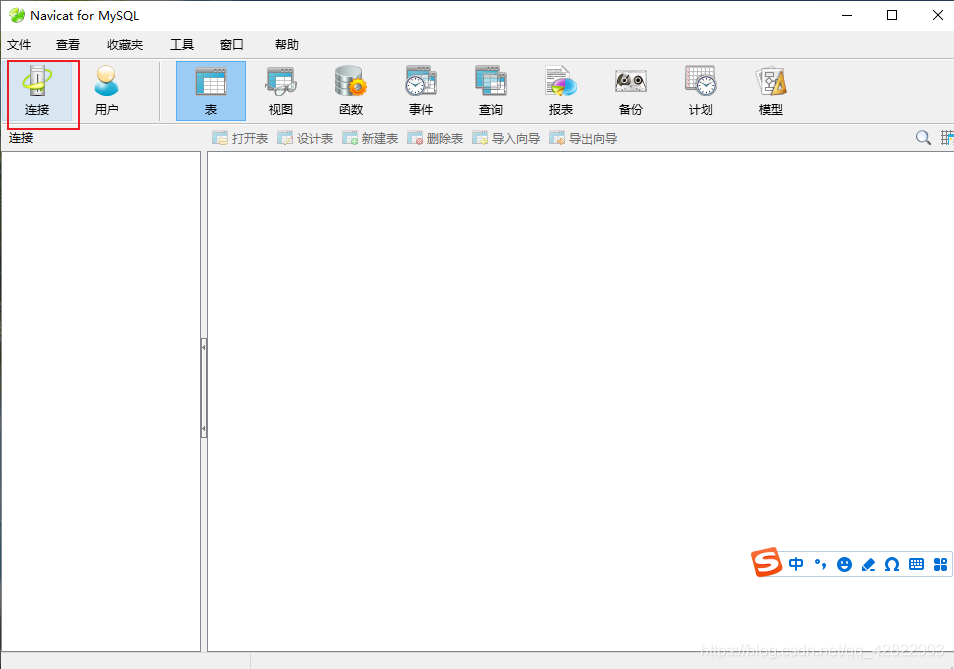Open the 备份 (Backup) icon
Screen dimensions: 954x669
(631, 91)
